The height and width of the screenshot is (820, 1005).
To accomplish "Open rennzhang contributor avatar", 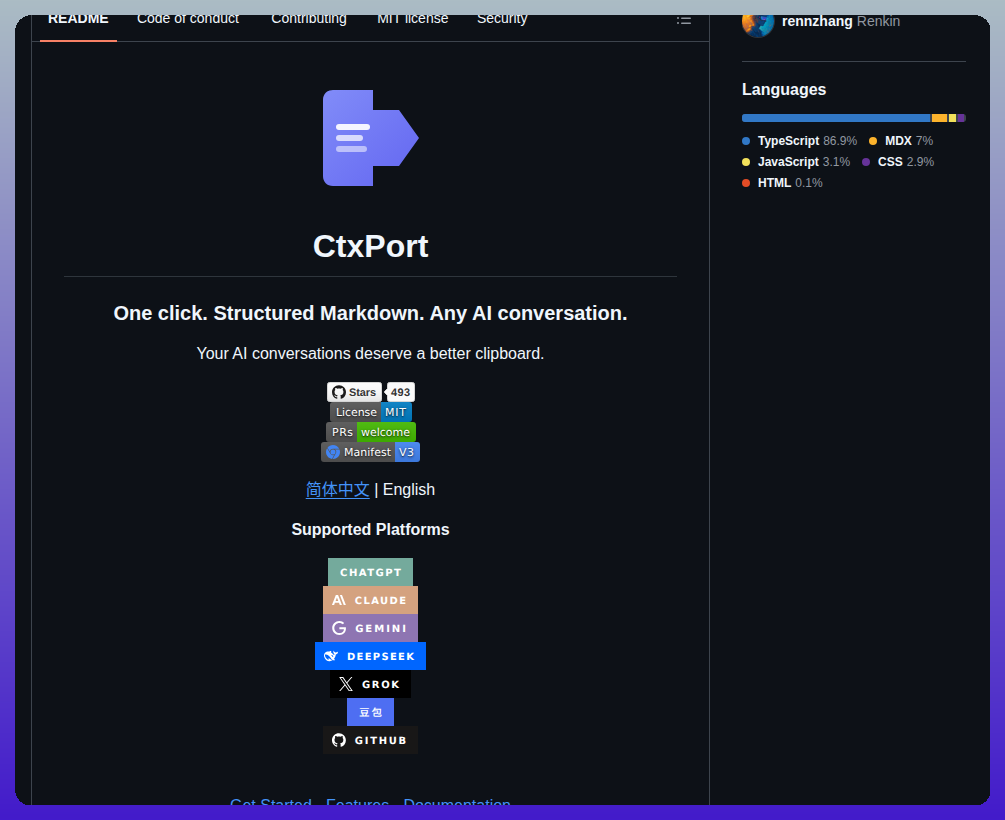I will [758, 23].
